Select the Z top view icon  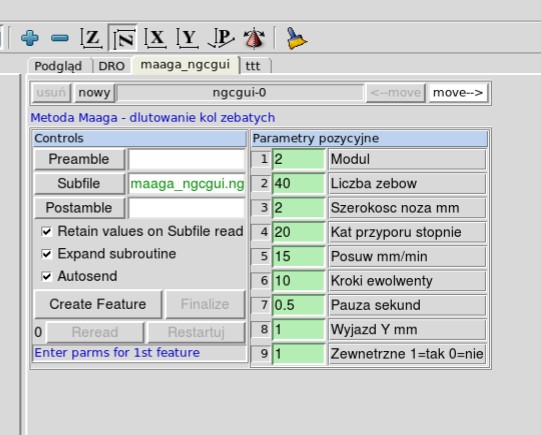pos(91,38)
